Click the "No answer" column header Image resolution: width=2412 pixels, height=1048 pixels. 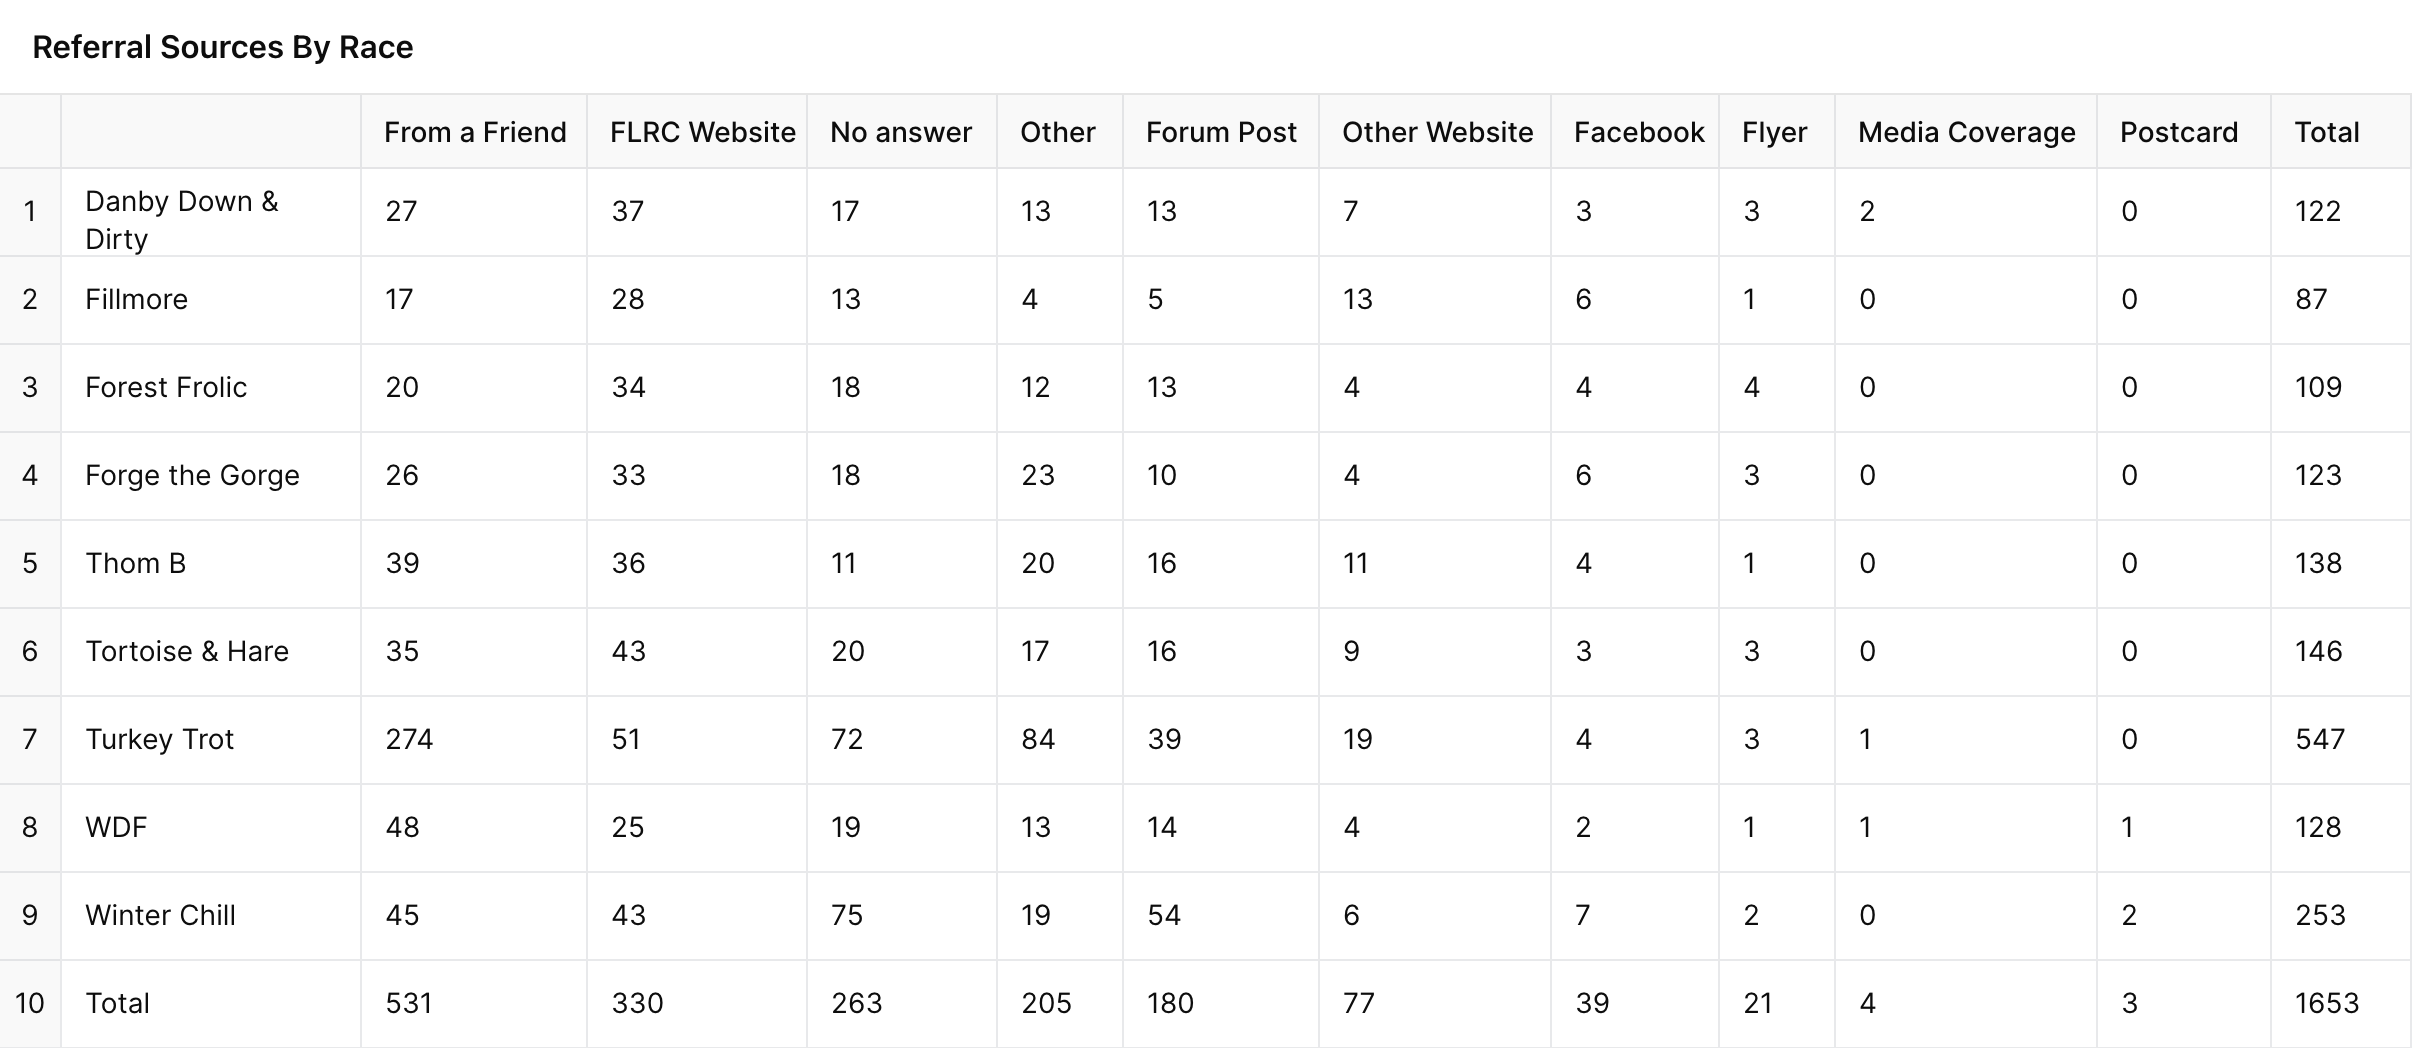pyautogui.click(x=900, y=132)
